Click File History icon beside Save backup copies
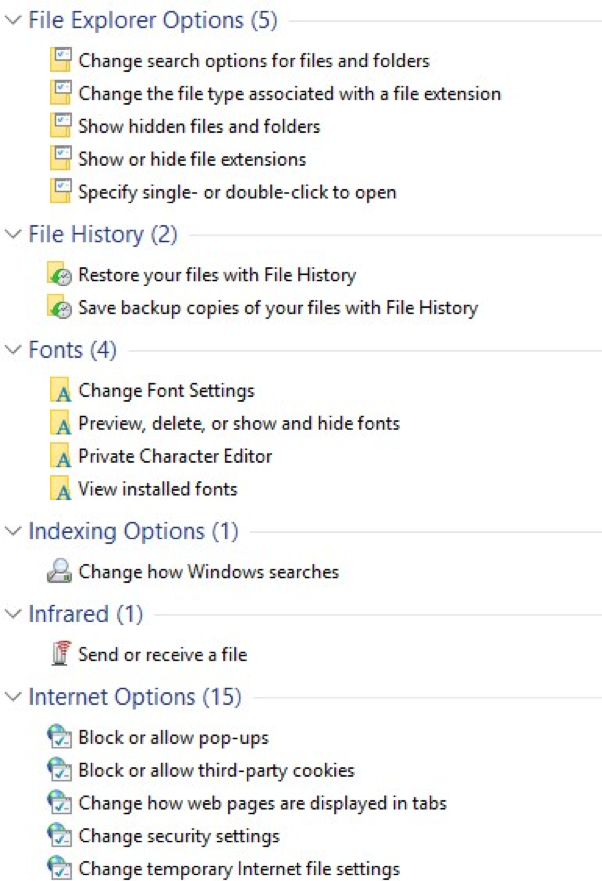 [60, 307]
